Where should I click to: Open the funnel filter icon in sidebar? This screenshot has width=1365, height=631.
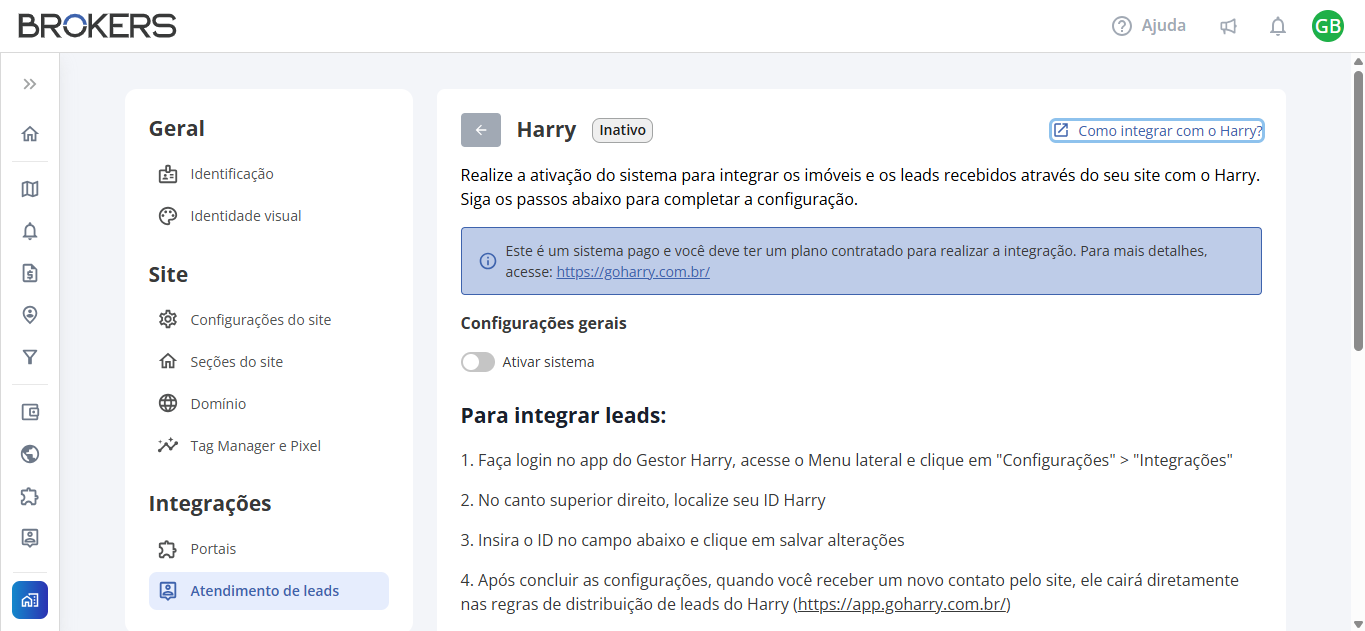tap(30, 357)
